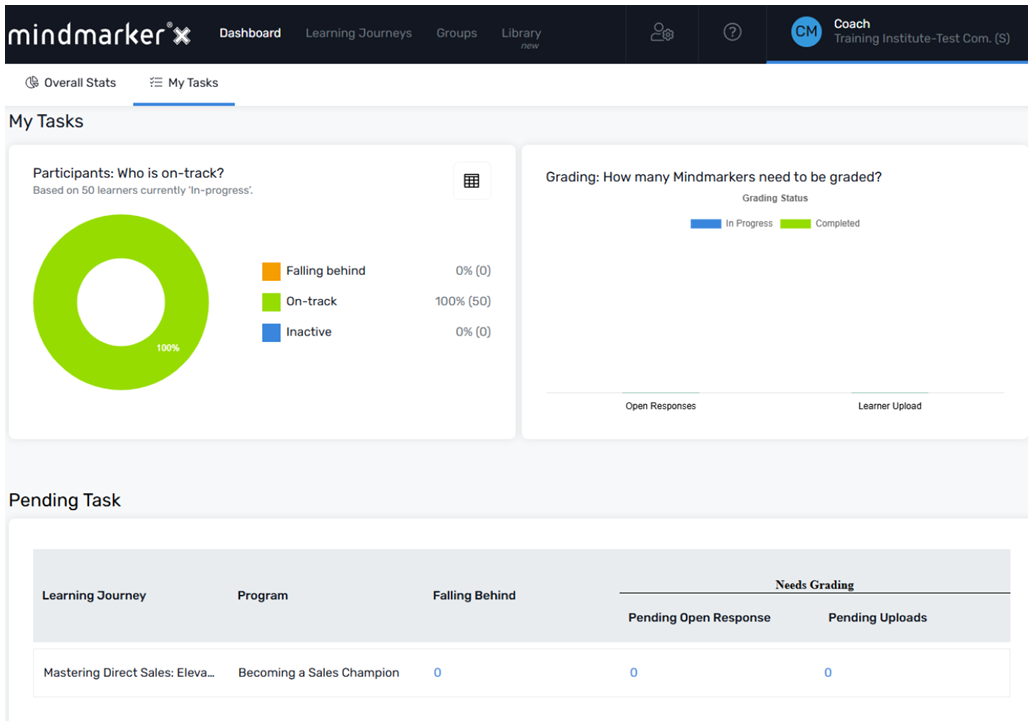Click the 100% (50) on-track value

462,301
